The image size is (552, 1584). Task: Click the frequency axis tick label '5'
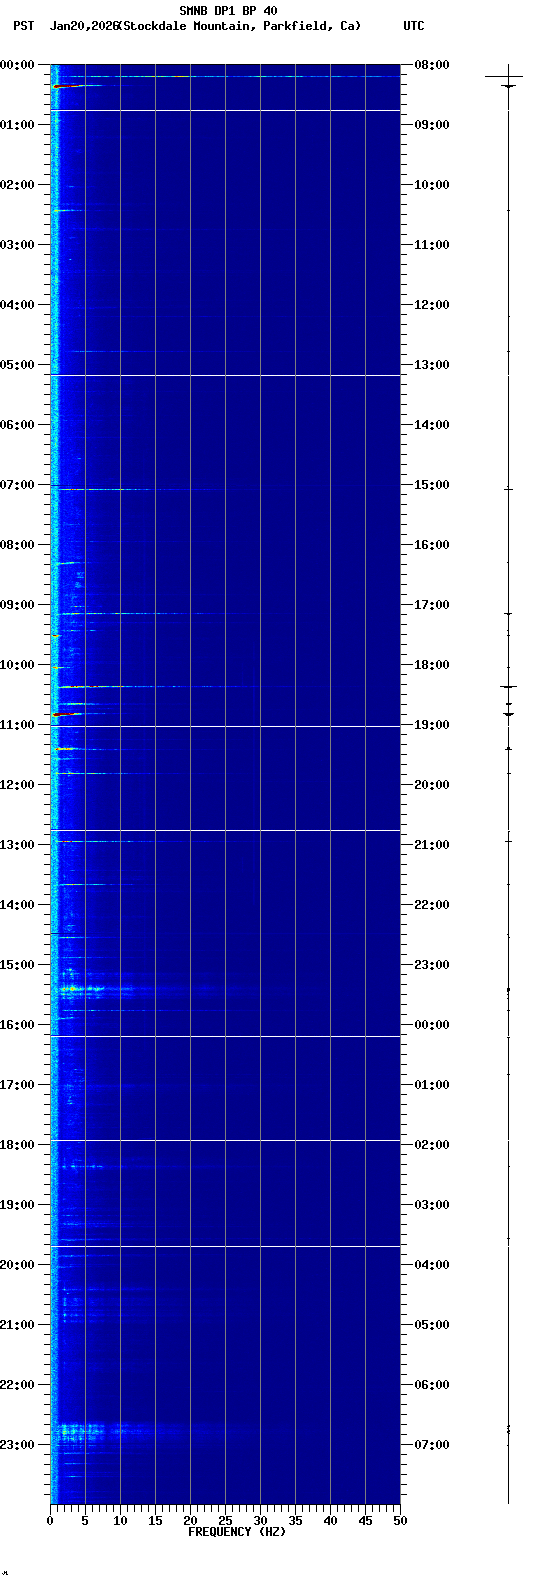[x=85, y=1521]
